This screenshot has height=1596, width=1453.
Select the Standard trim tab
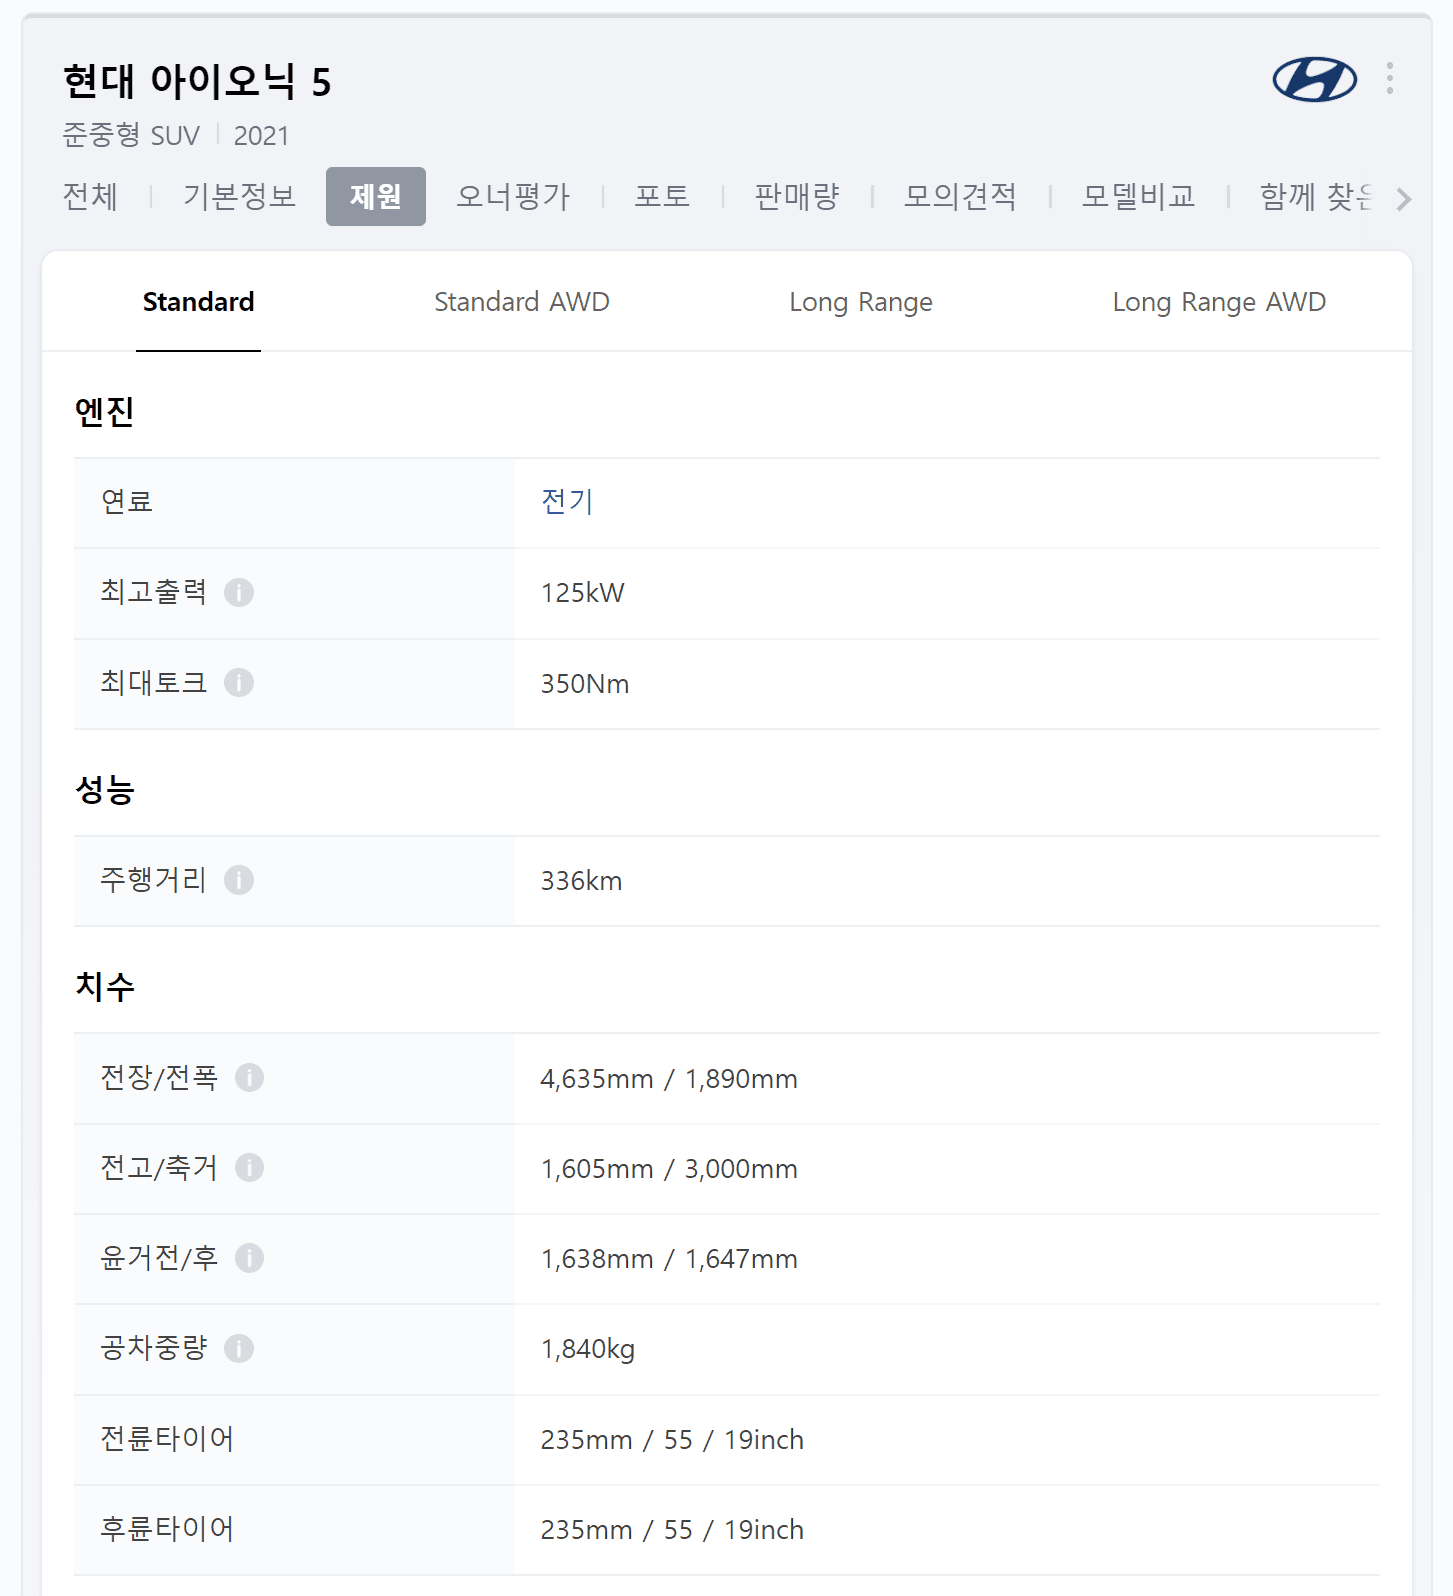(198, 302)
